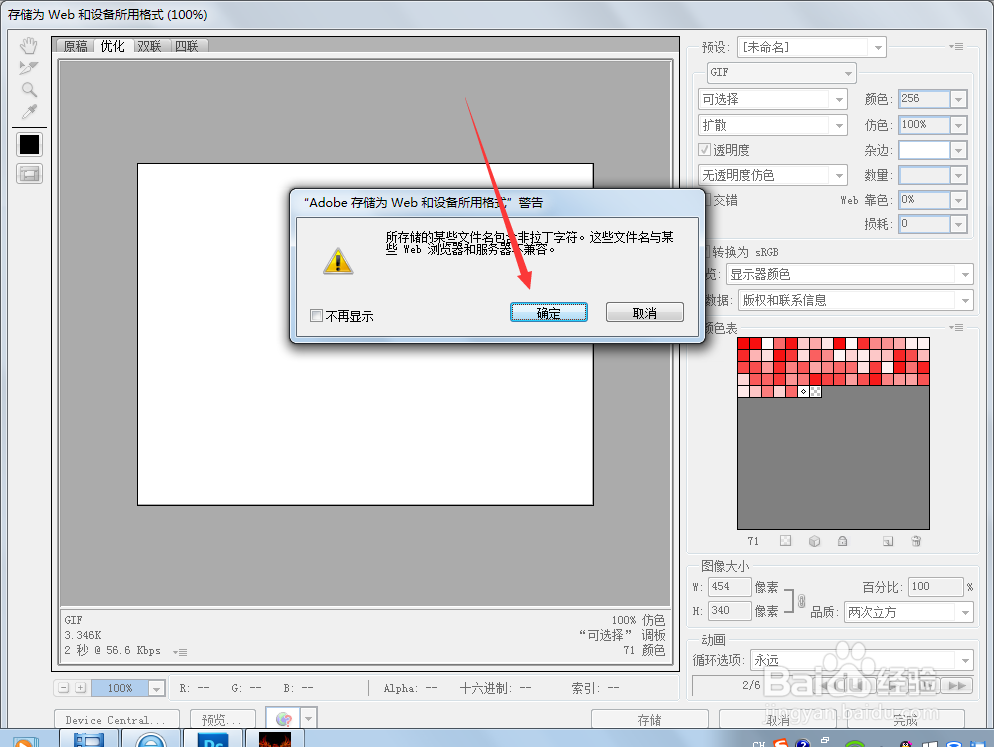The width and height of the screenshot is (994, 747).
Task: Click the W width field showing 454
Action: [729, 587]
